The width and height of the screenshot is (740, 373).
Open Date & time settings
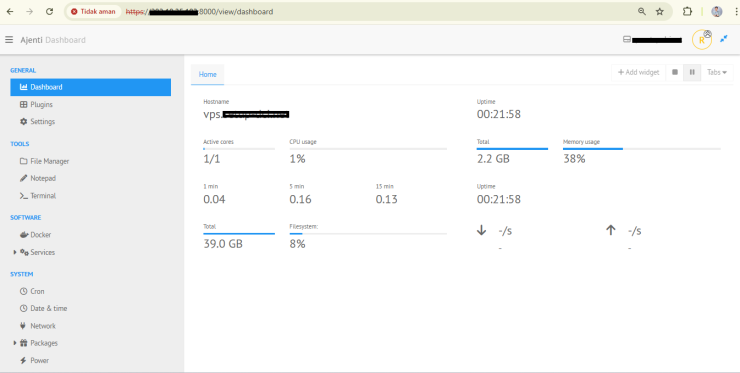tap(43, 308)
